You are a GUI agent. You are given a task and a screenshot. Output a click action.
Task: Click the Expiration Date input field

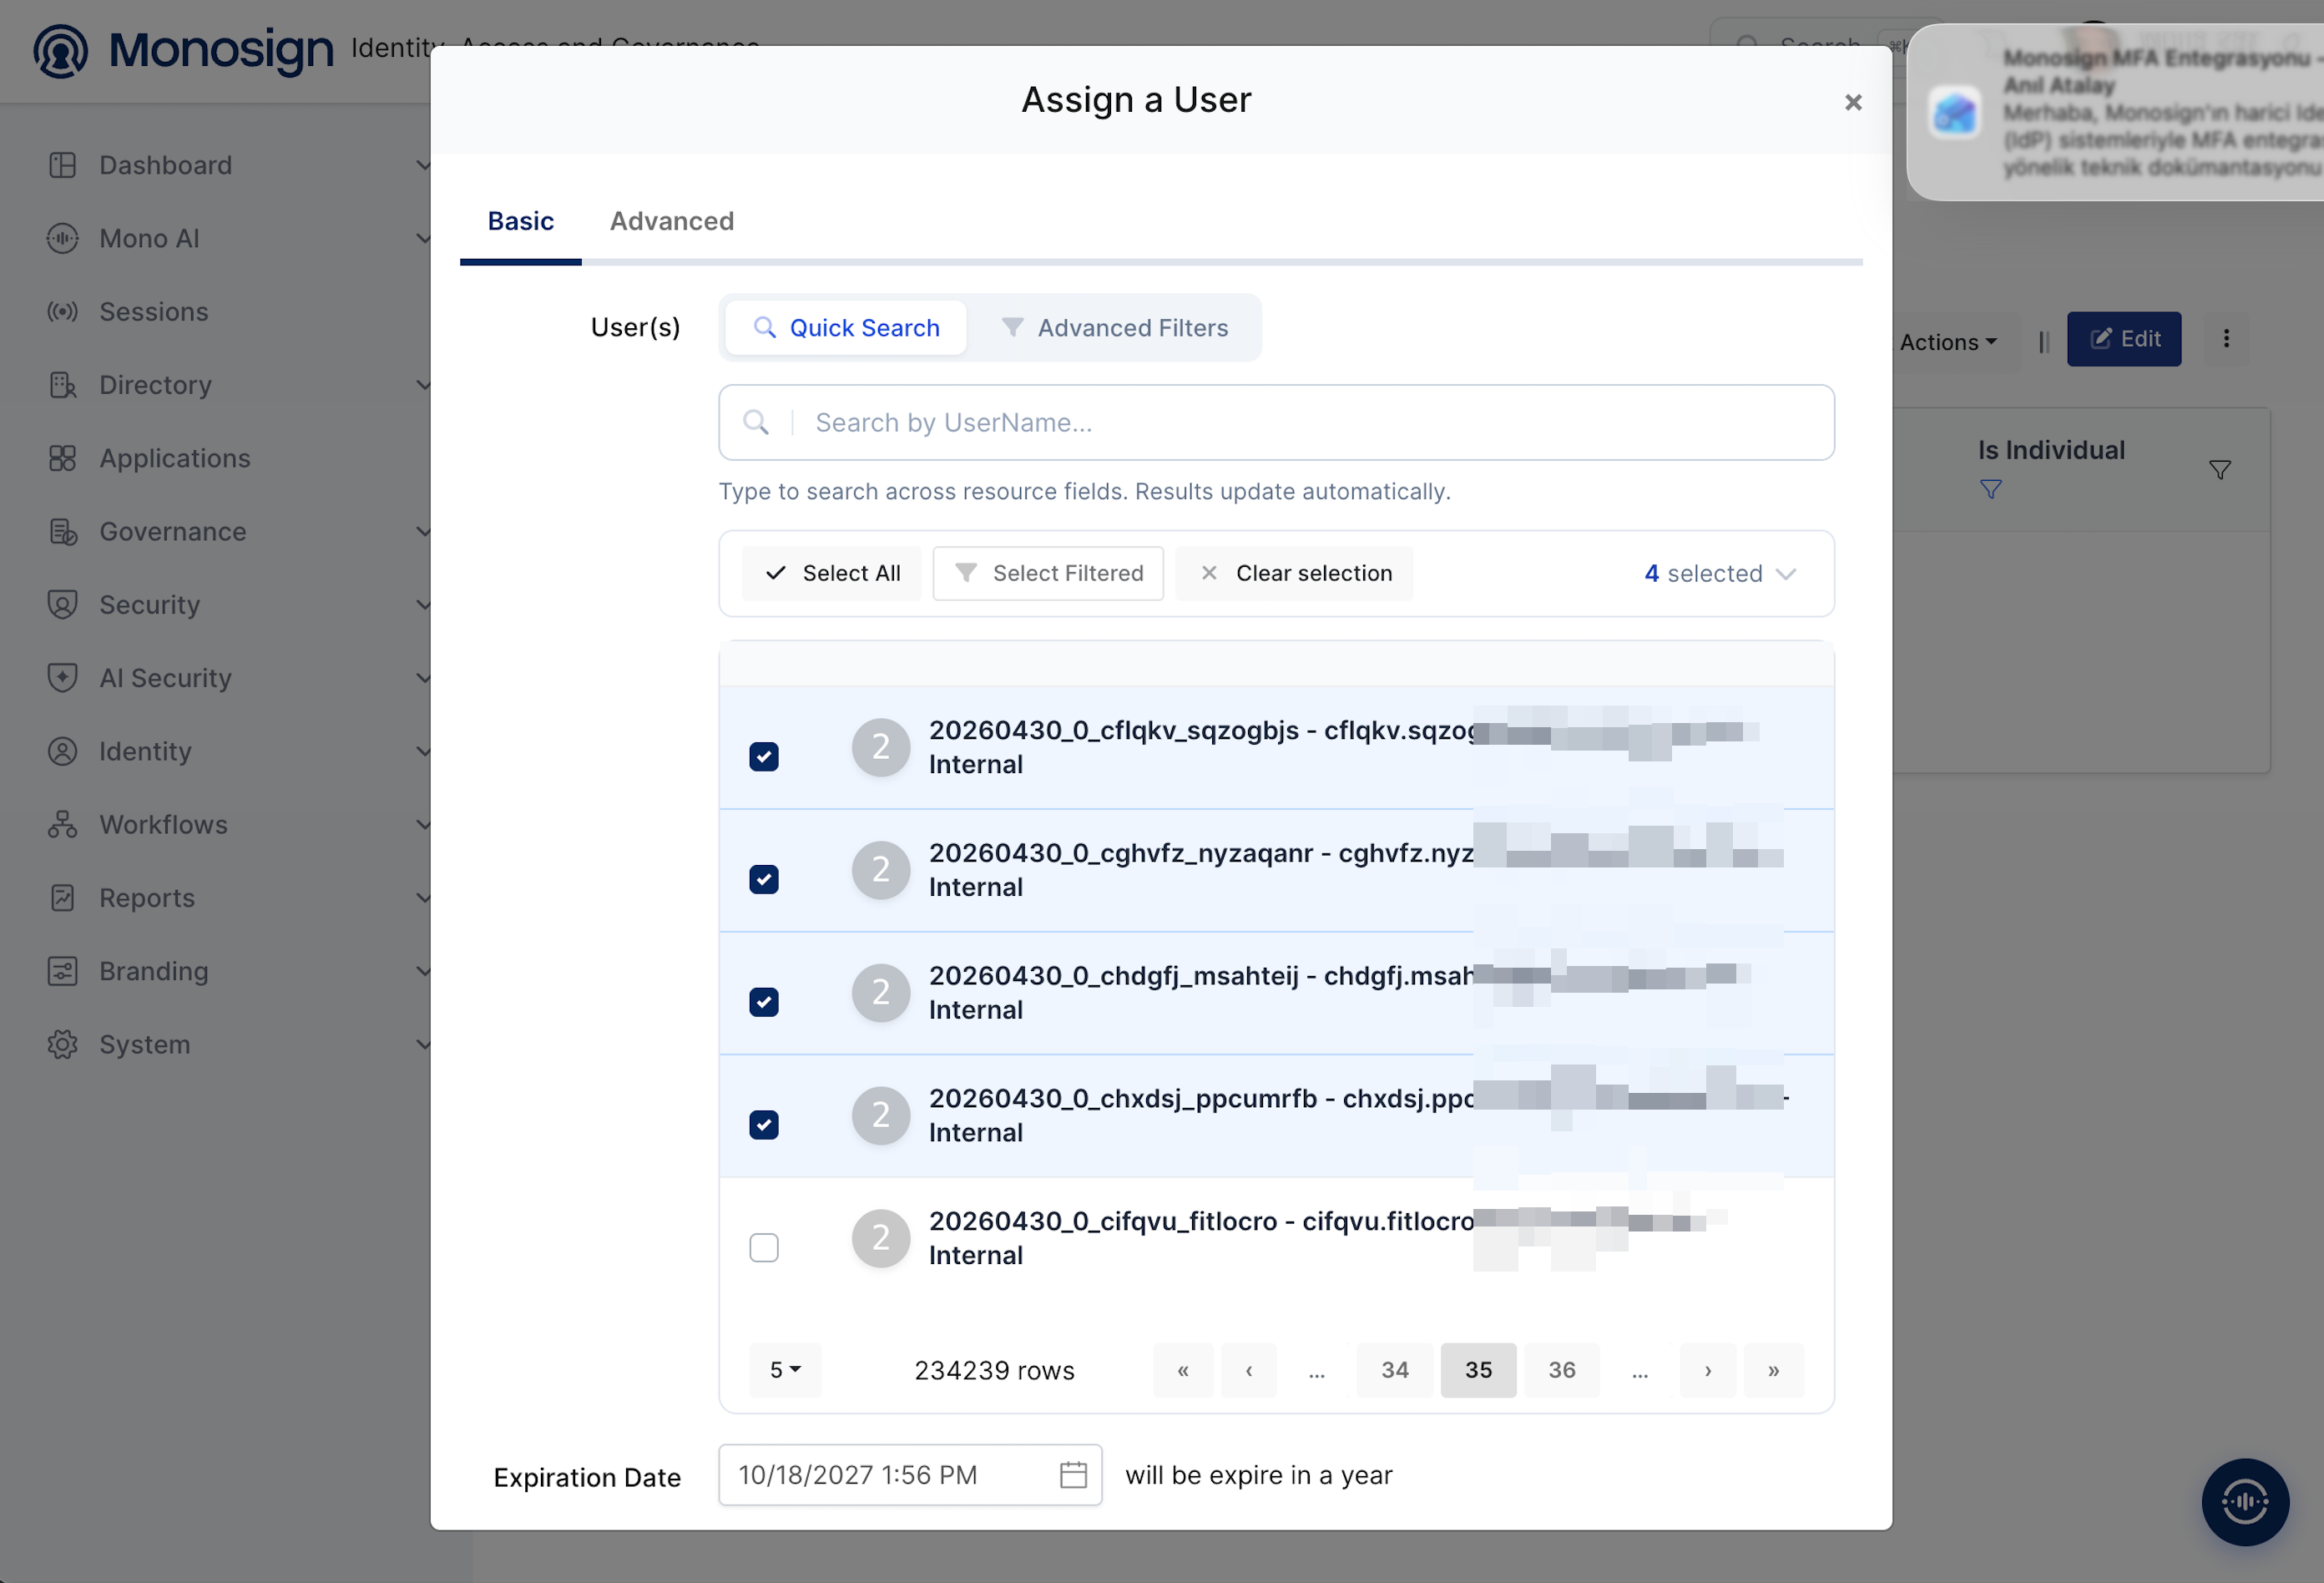click(910, 1474)
